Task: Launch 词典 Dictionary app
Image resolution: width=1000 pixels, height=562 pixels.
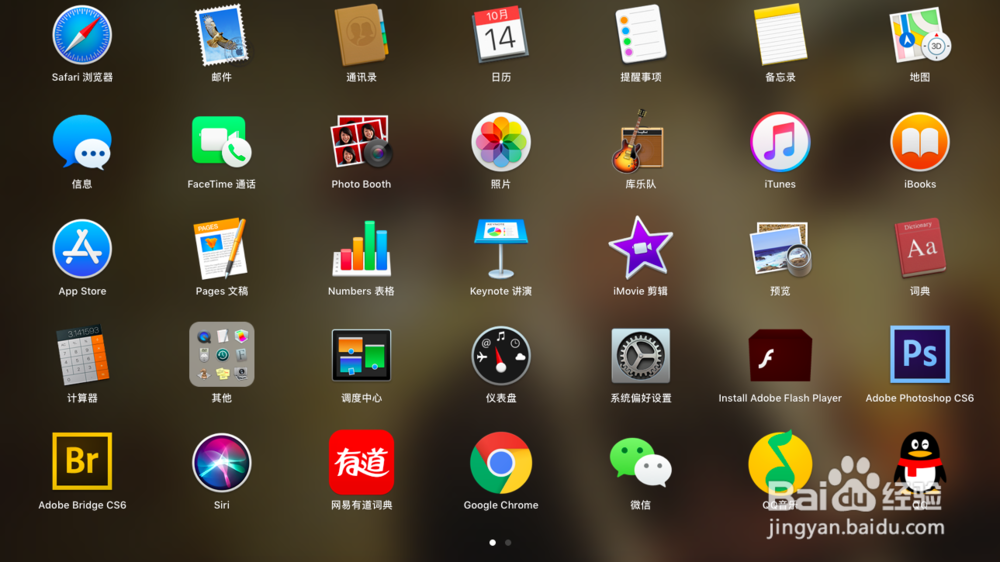Action: (920, 249)
